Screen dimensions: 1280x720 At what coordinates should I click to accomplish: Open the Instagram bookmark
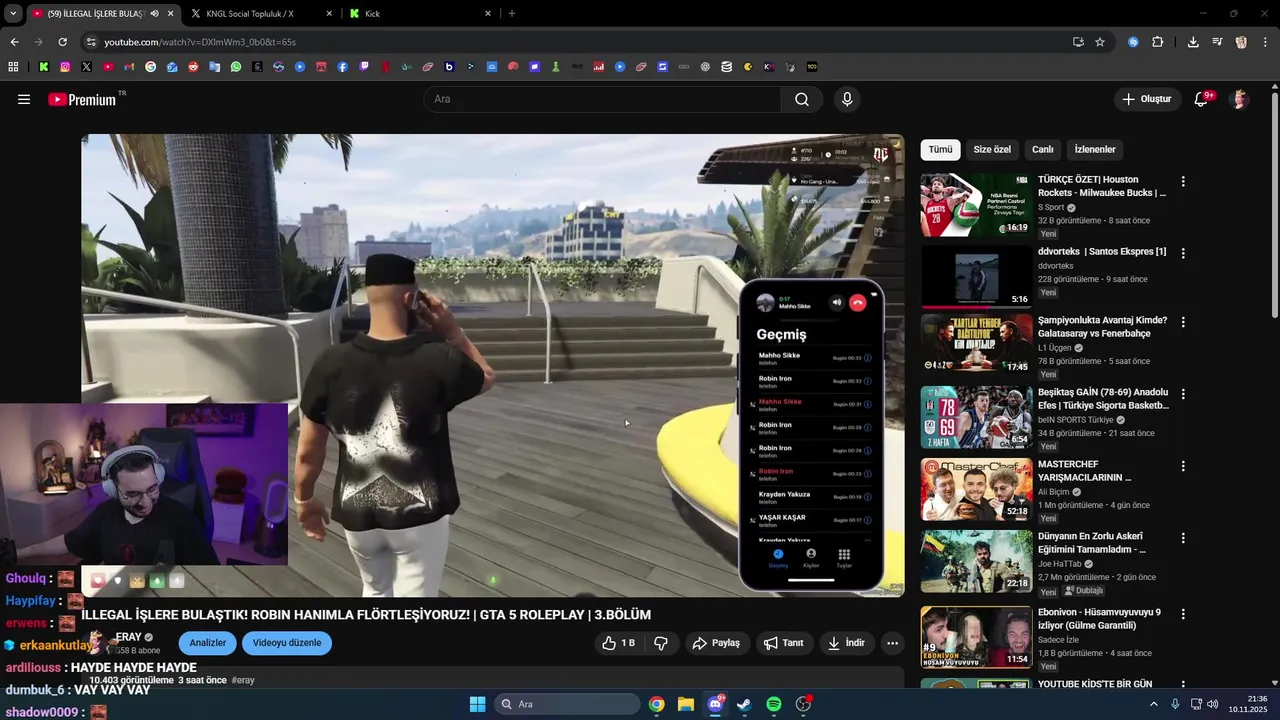65,67
